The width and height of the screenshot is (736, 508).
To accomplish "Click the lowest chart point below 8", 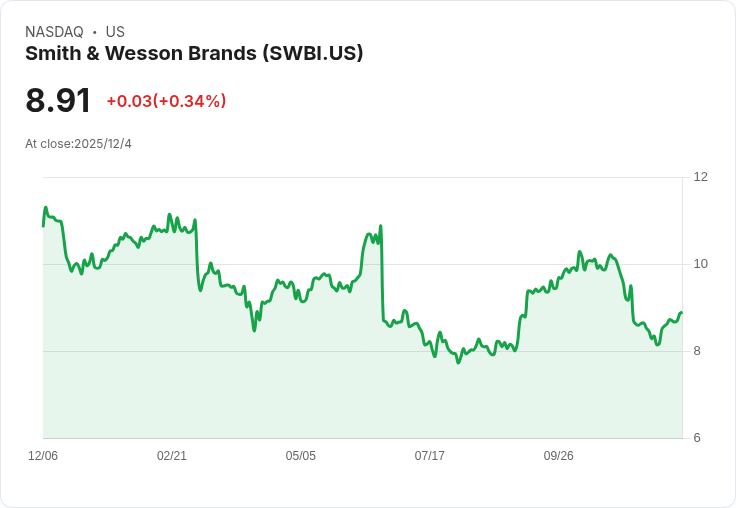I will 459,362.
